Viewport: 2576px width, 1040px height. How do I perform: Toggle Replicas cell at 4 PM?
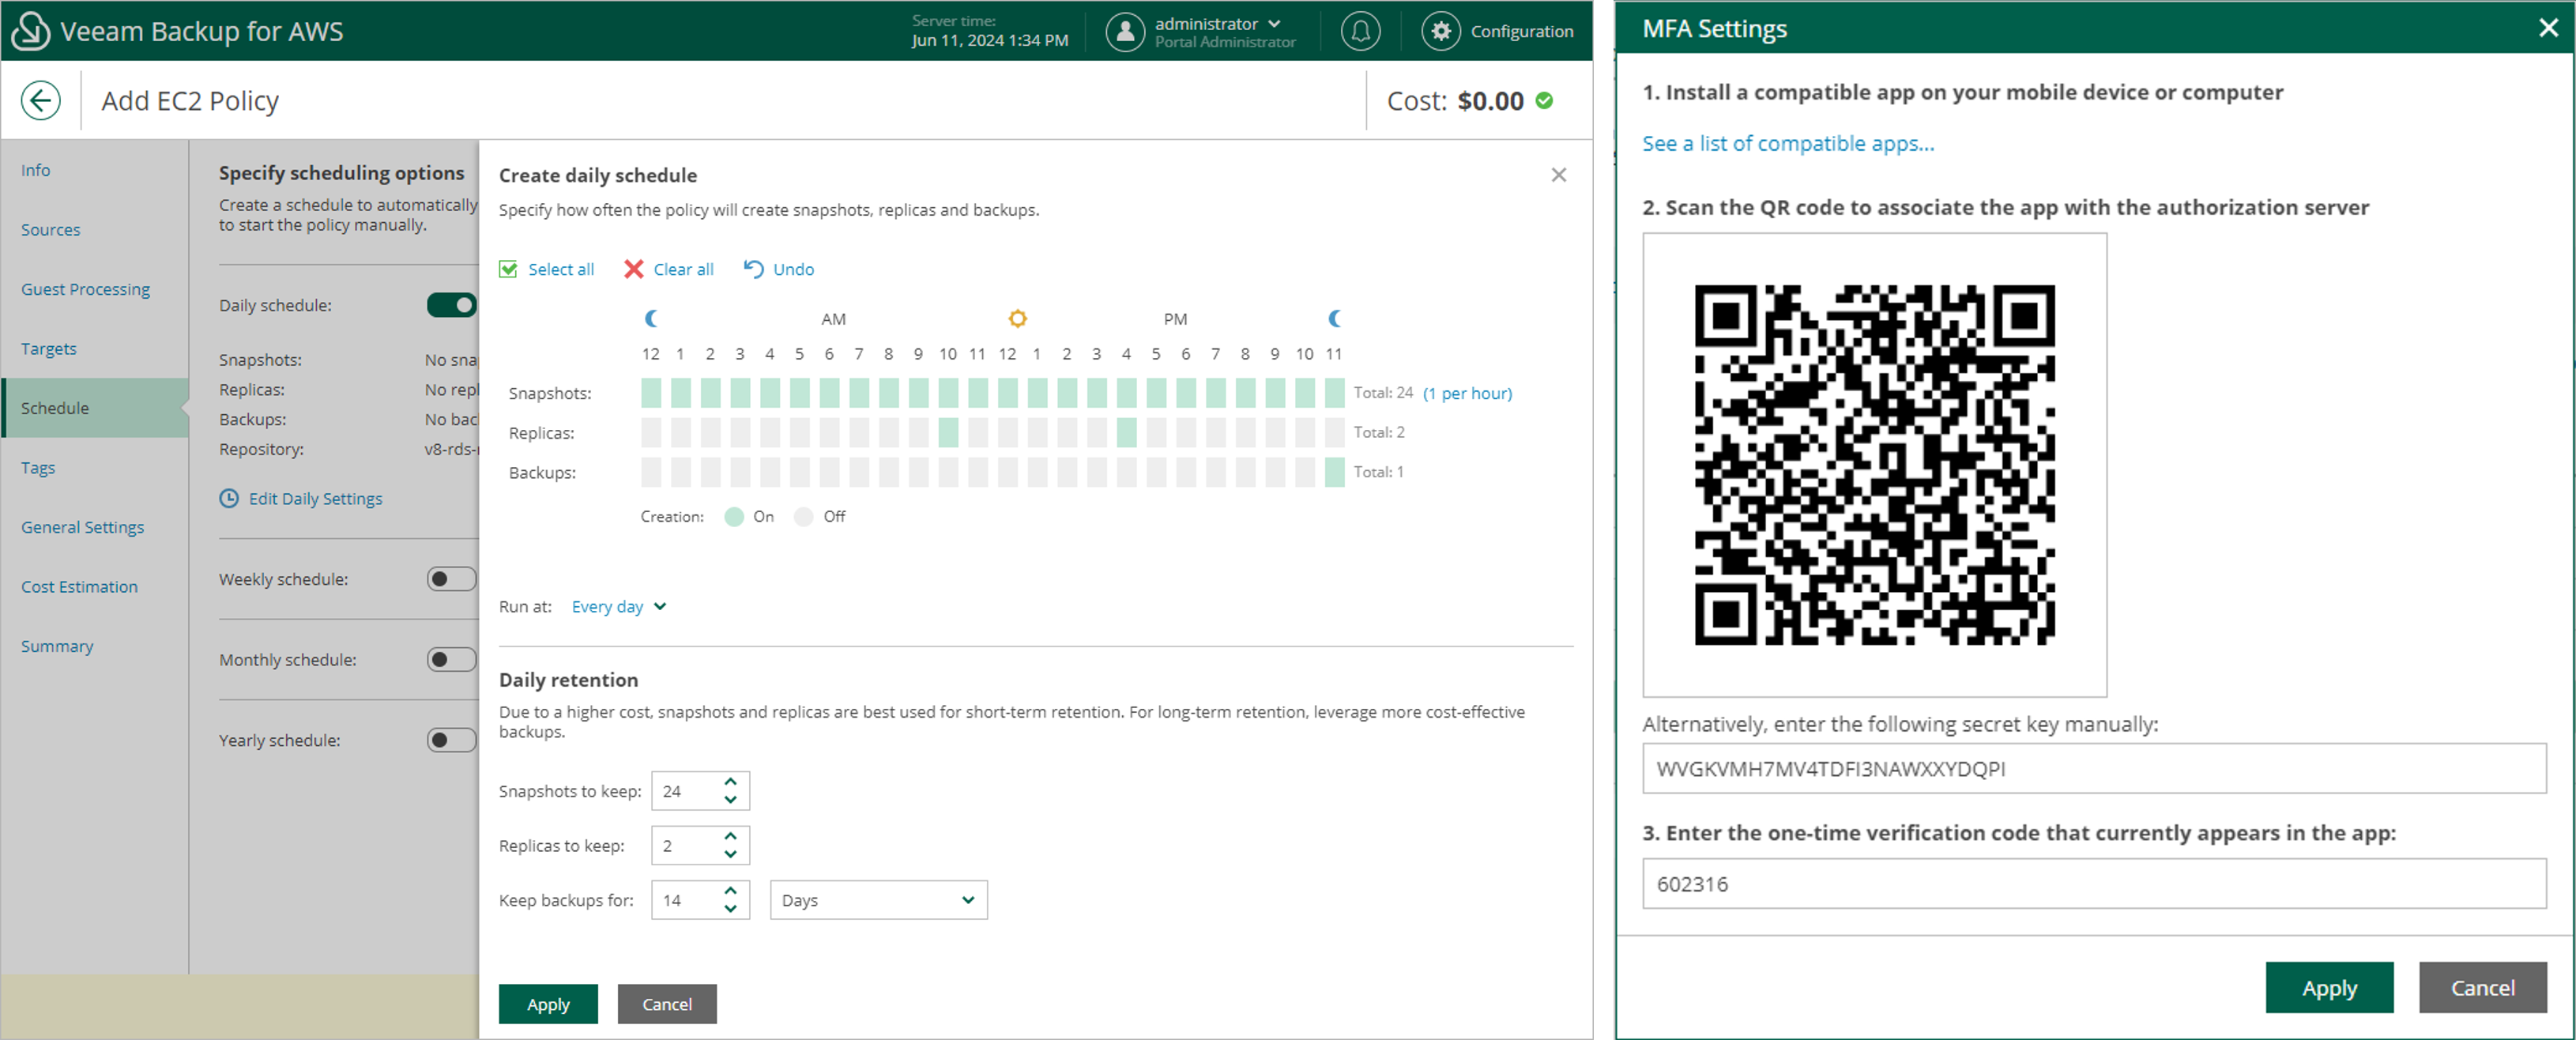(1126, 432)
